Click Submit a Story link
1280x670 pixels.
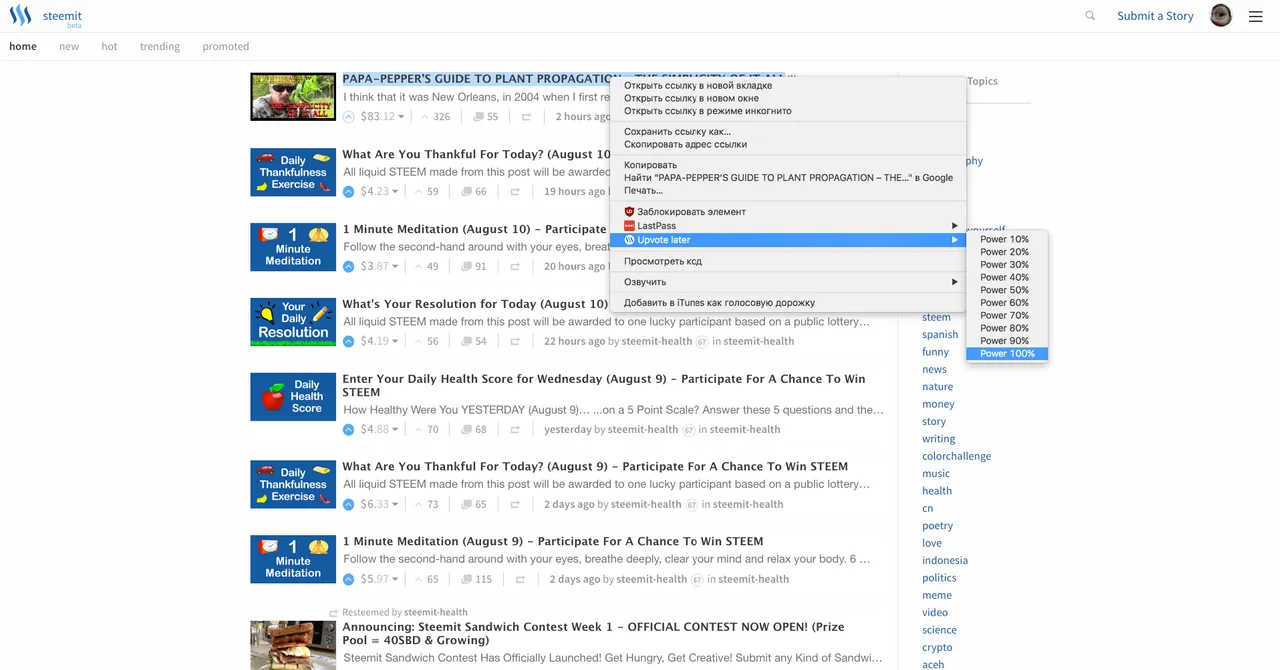(x=1155, y=16)
